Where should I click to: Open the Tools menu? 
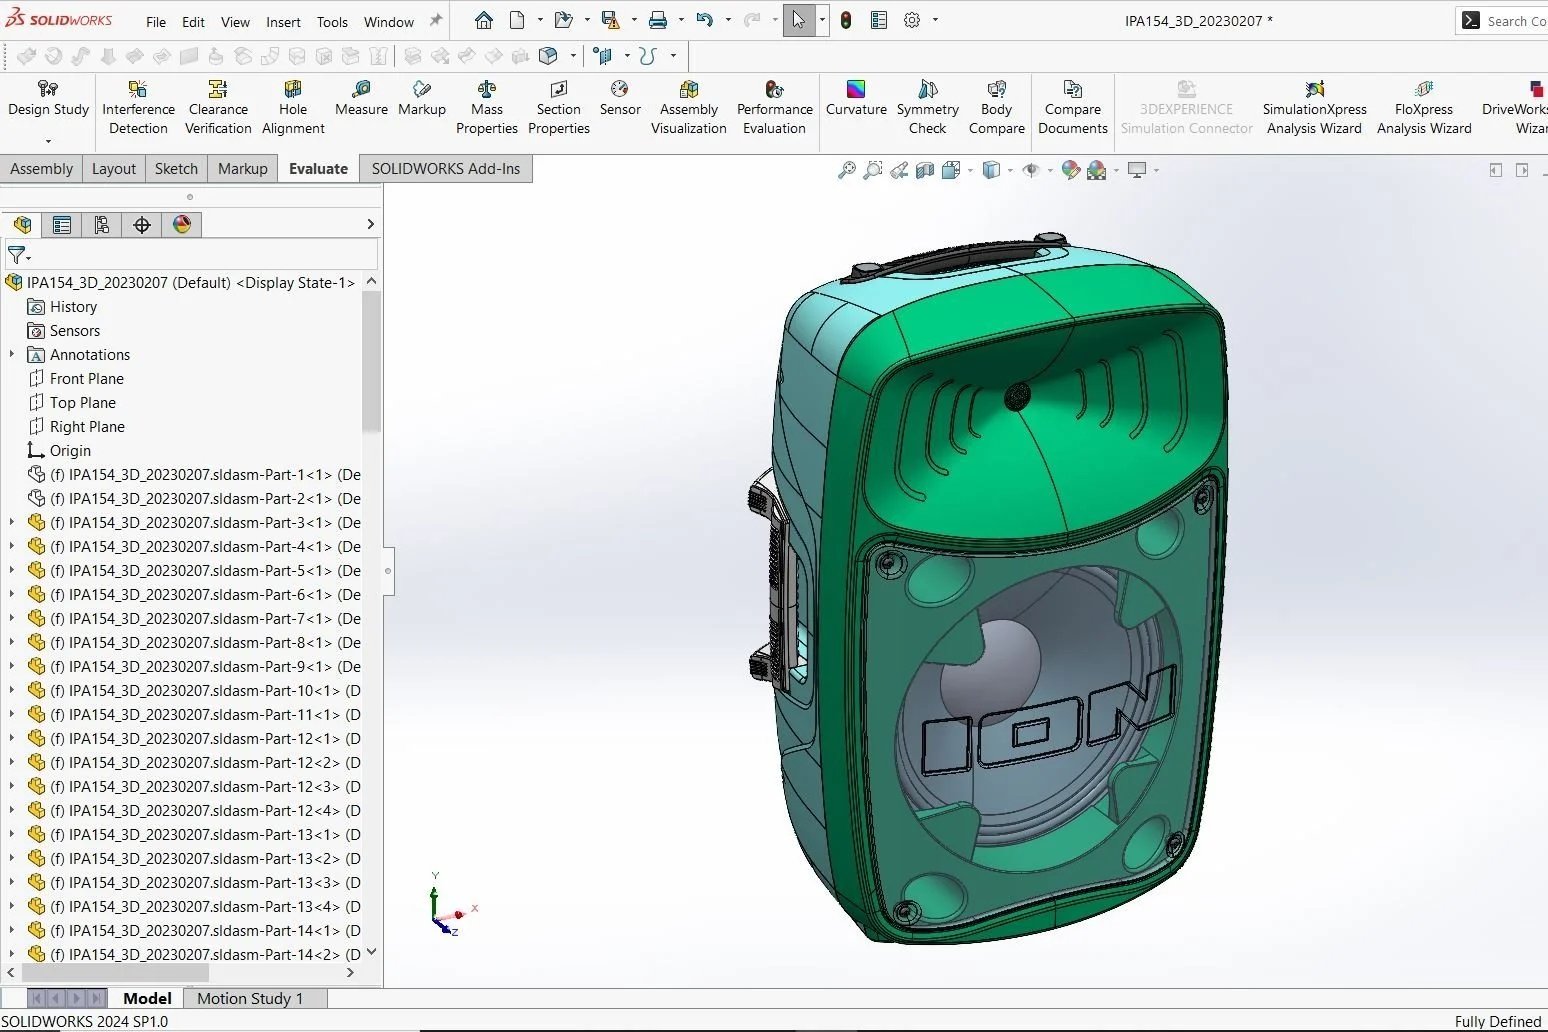pos(332,22)
